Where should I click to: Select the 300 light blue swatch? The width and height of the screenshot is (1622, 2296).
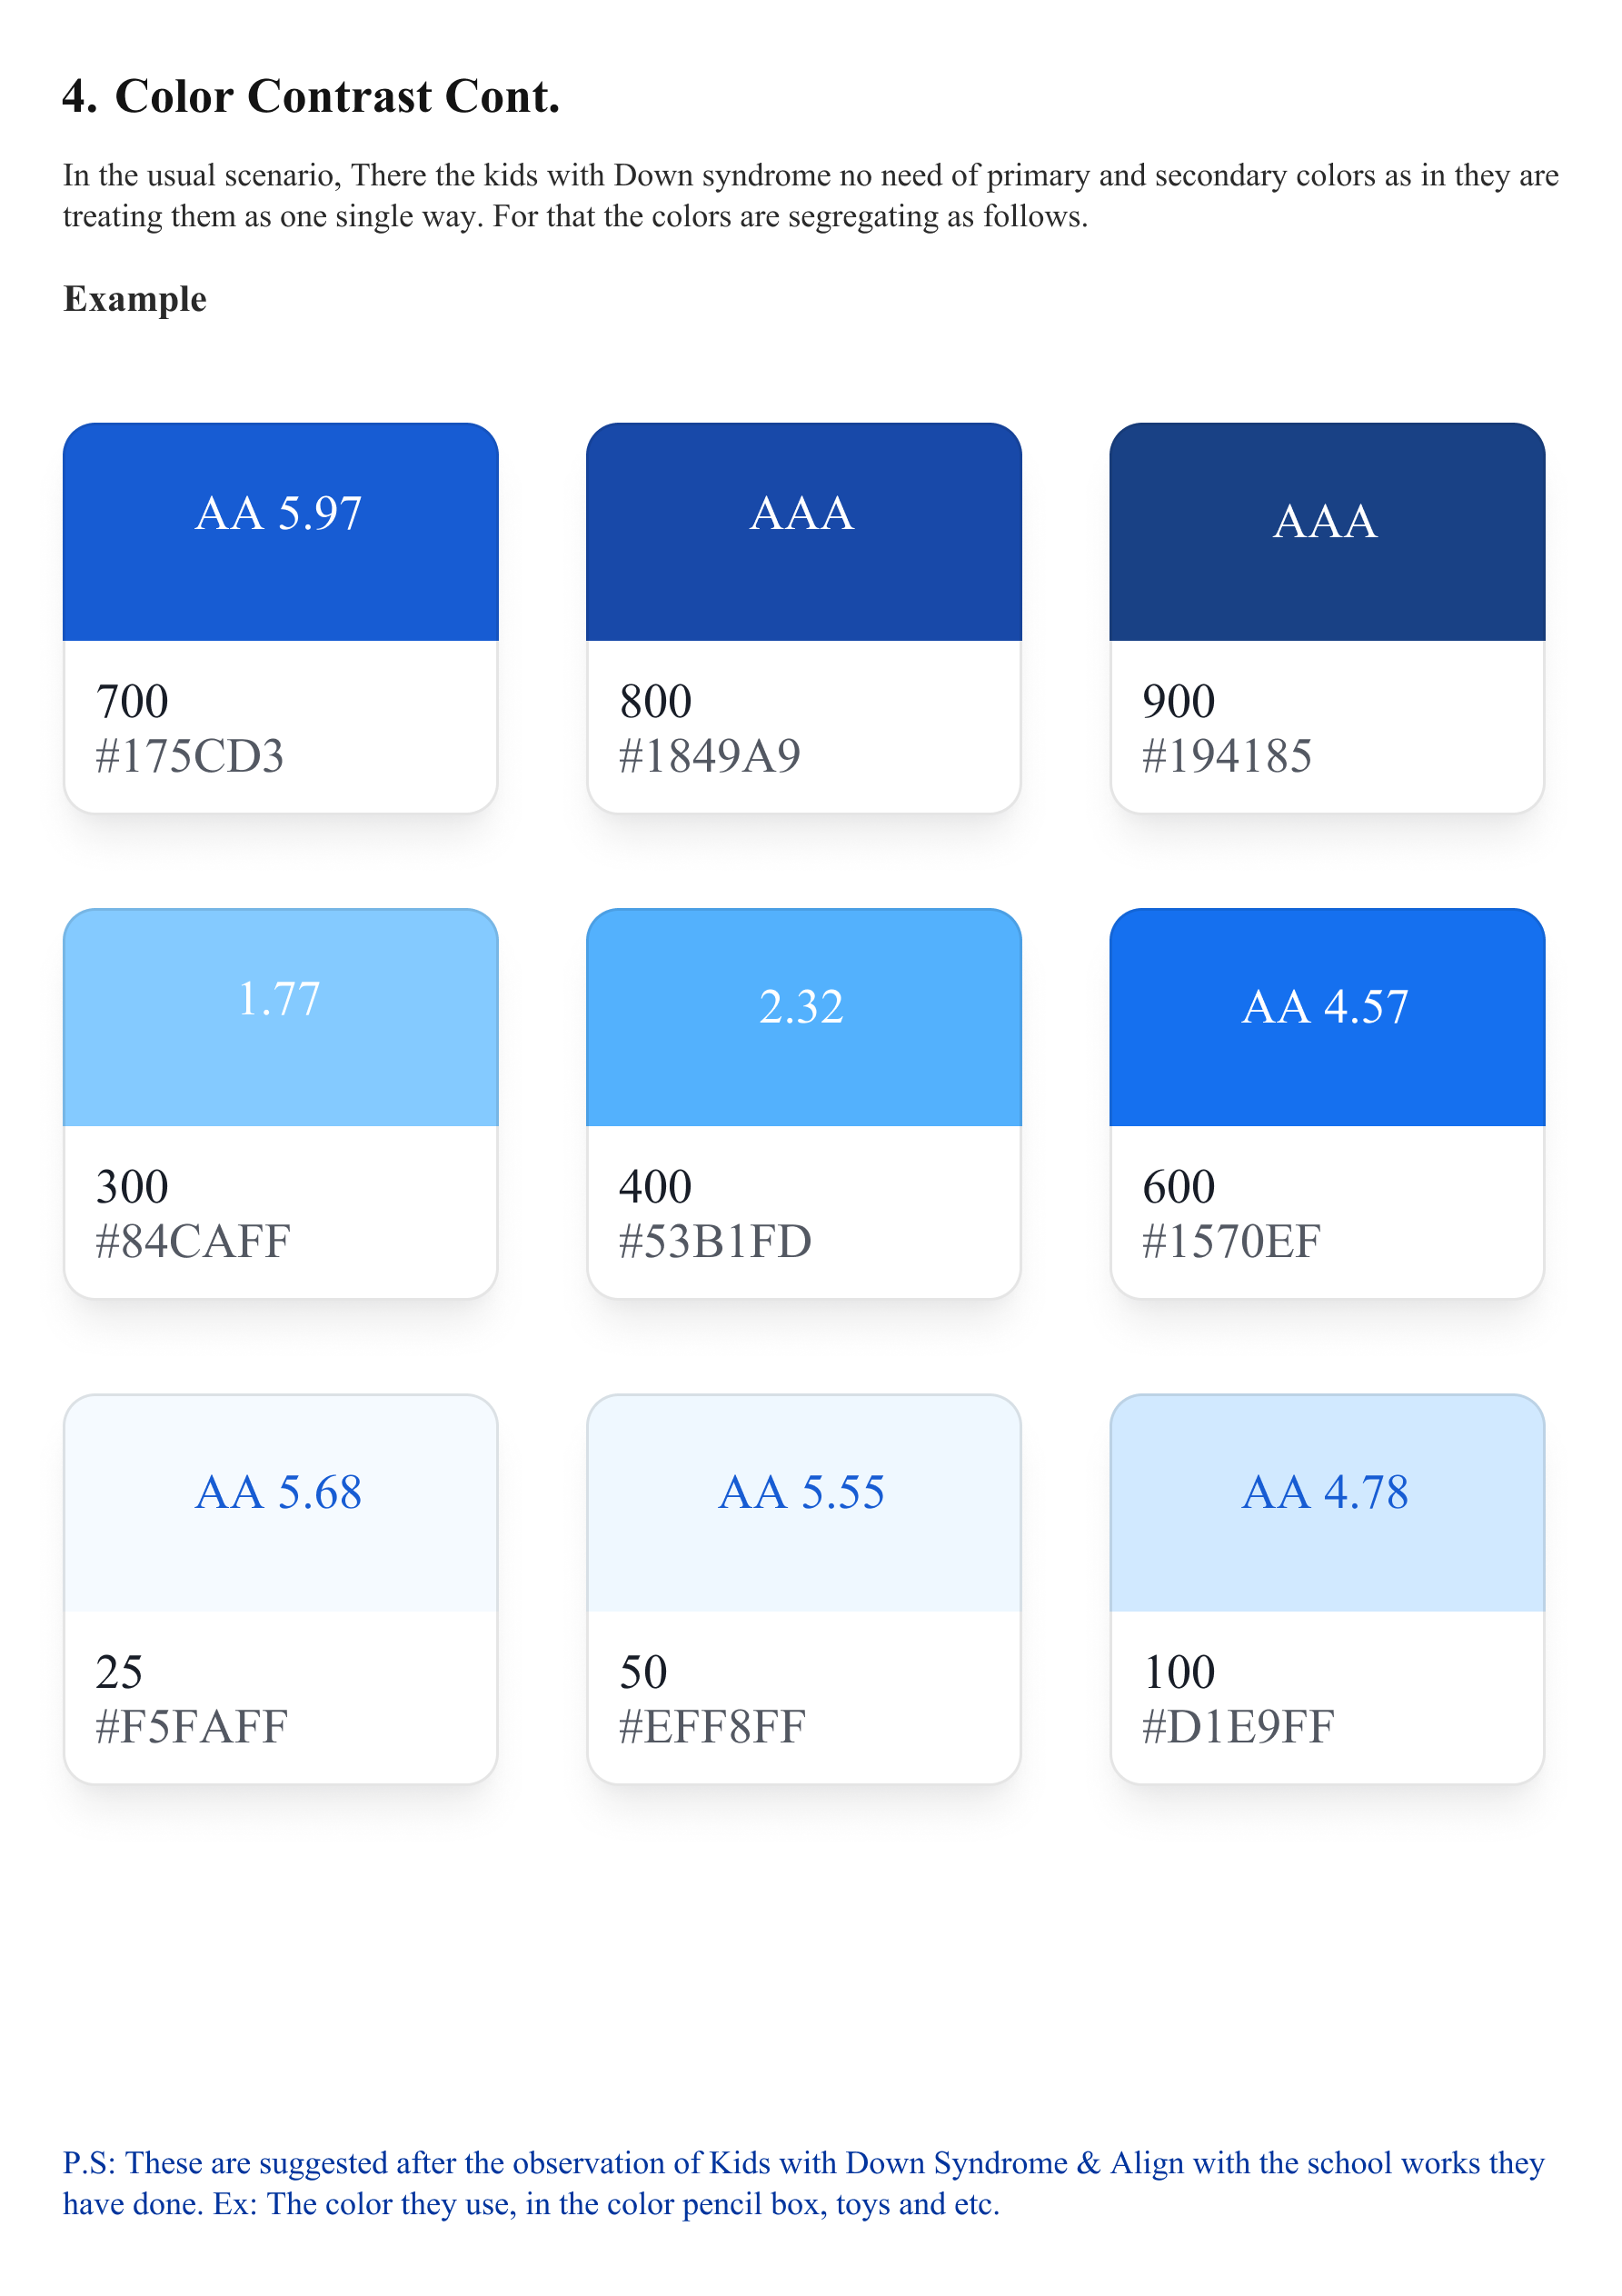(x=280, y=1017)
